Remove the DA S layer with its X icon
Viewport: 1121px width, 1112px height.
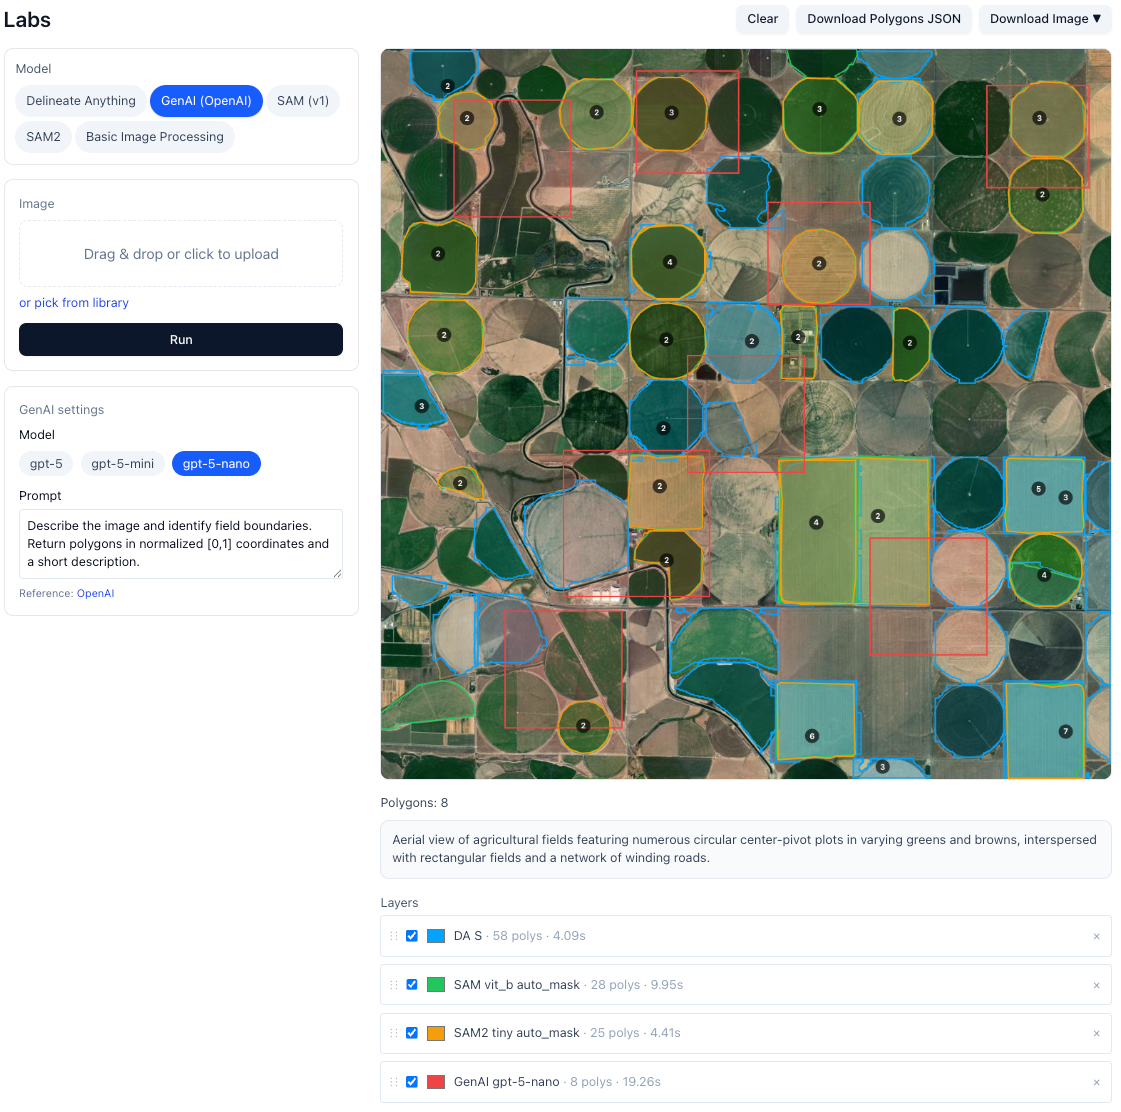[1096, 937]
